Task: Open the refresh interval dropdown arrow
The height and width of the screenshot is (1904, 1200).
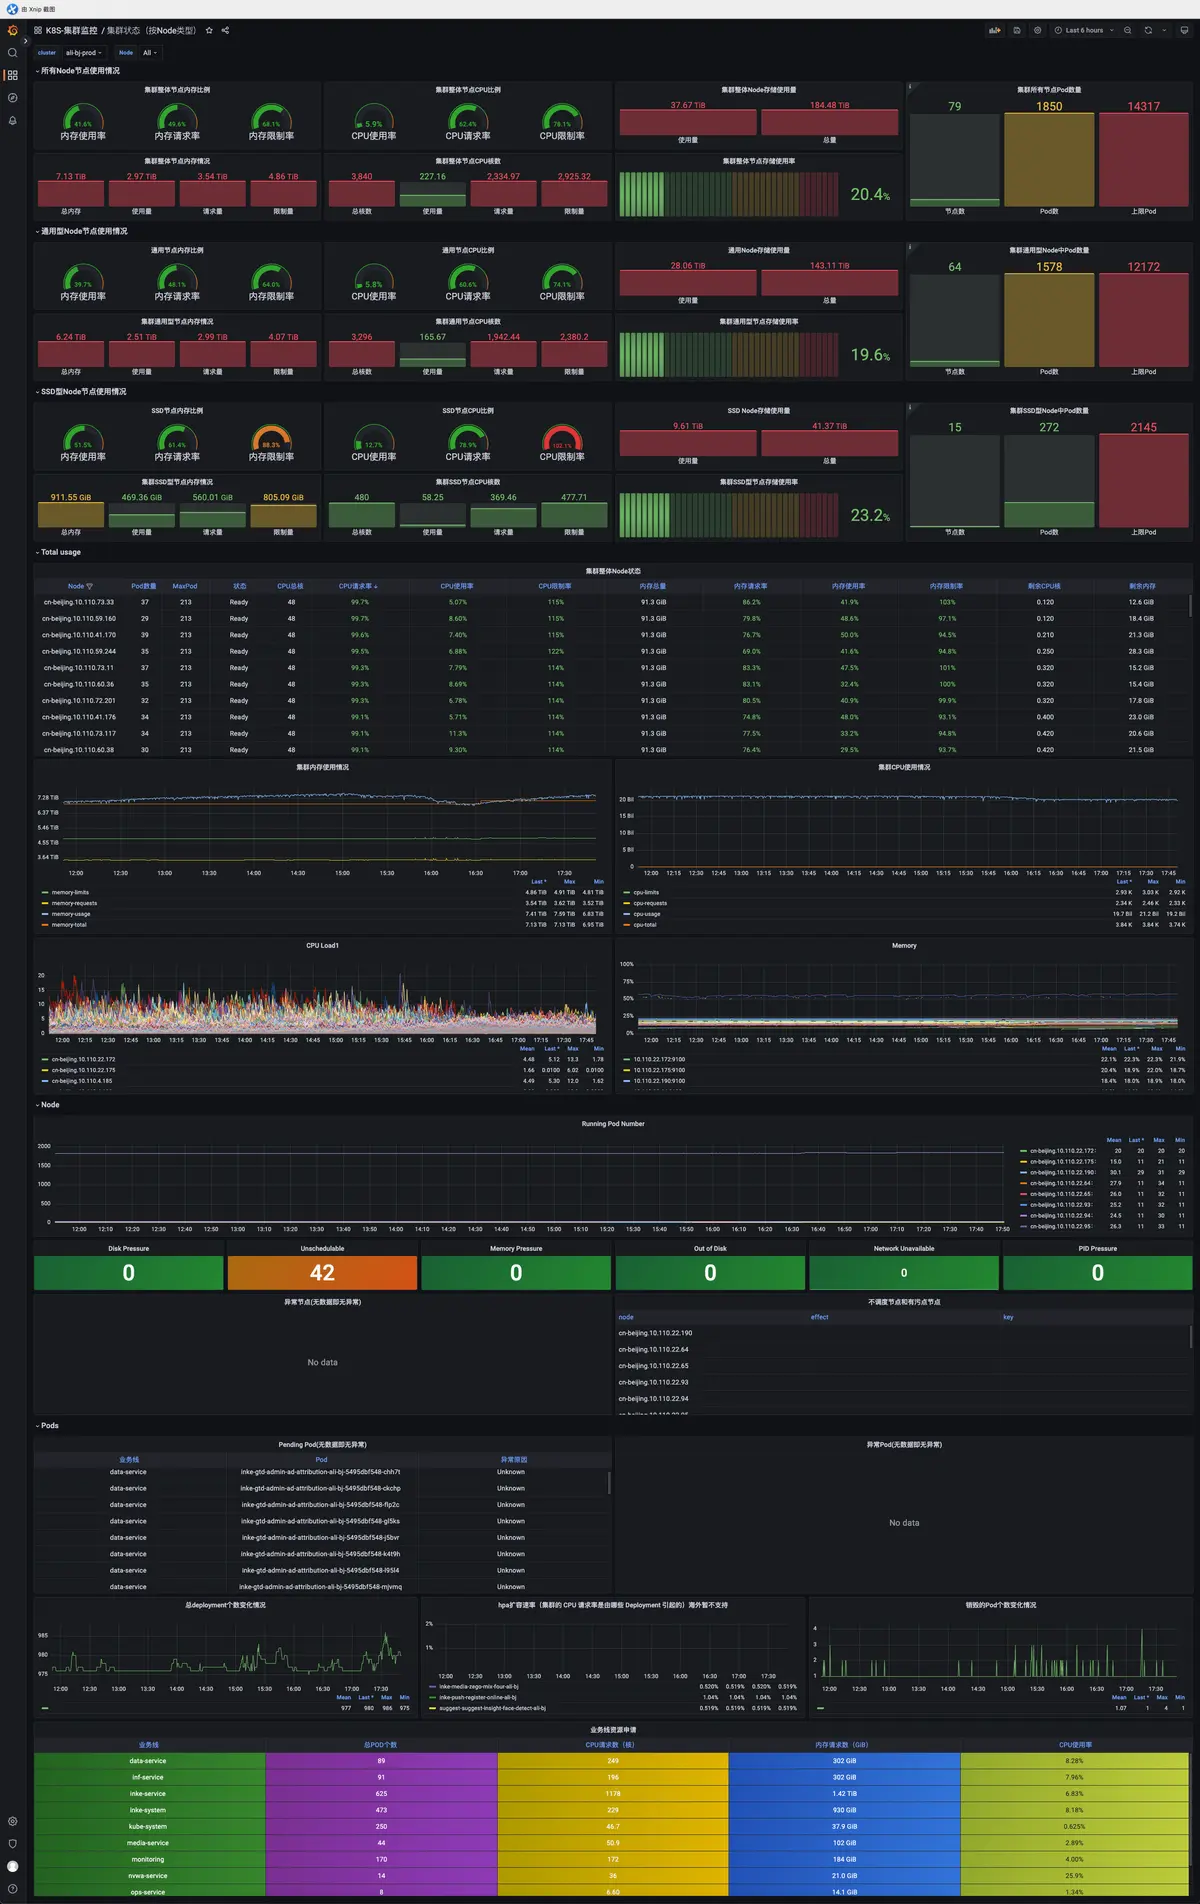Action: coord(1162,31)
